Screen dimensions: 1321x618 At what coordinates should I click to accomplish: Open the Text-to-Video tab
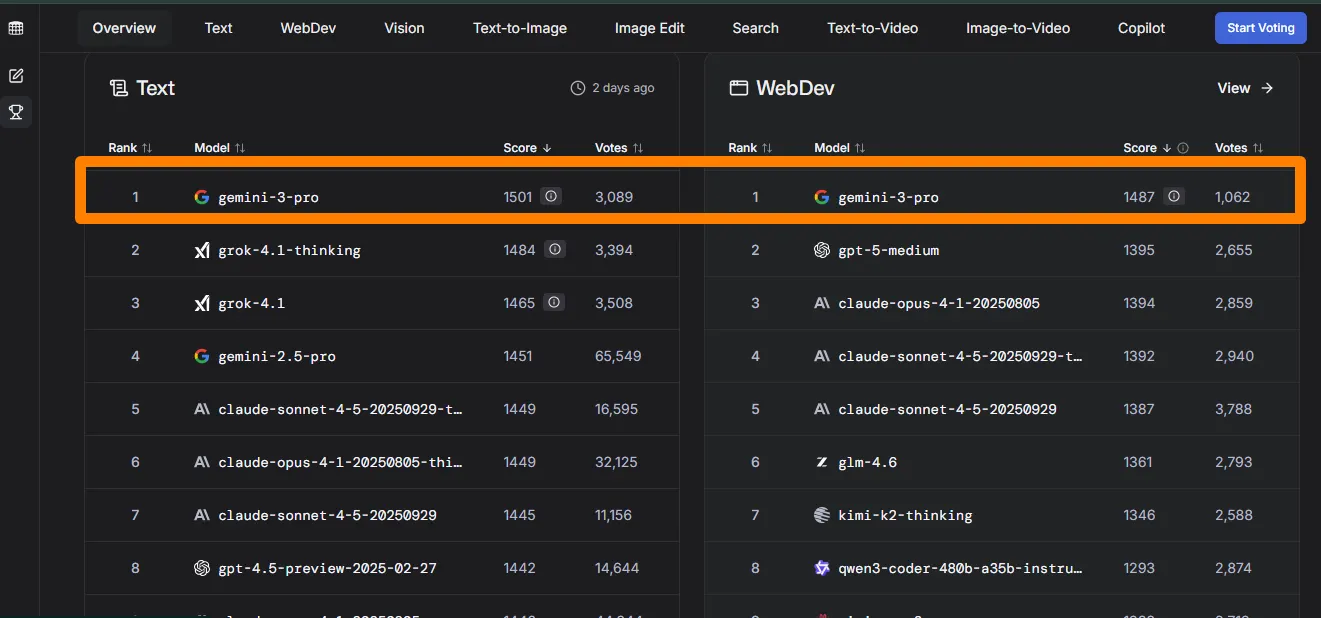872,28
